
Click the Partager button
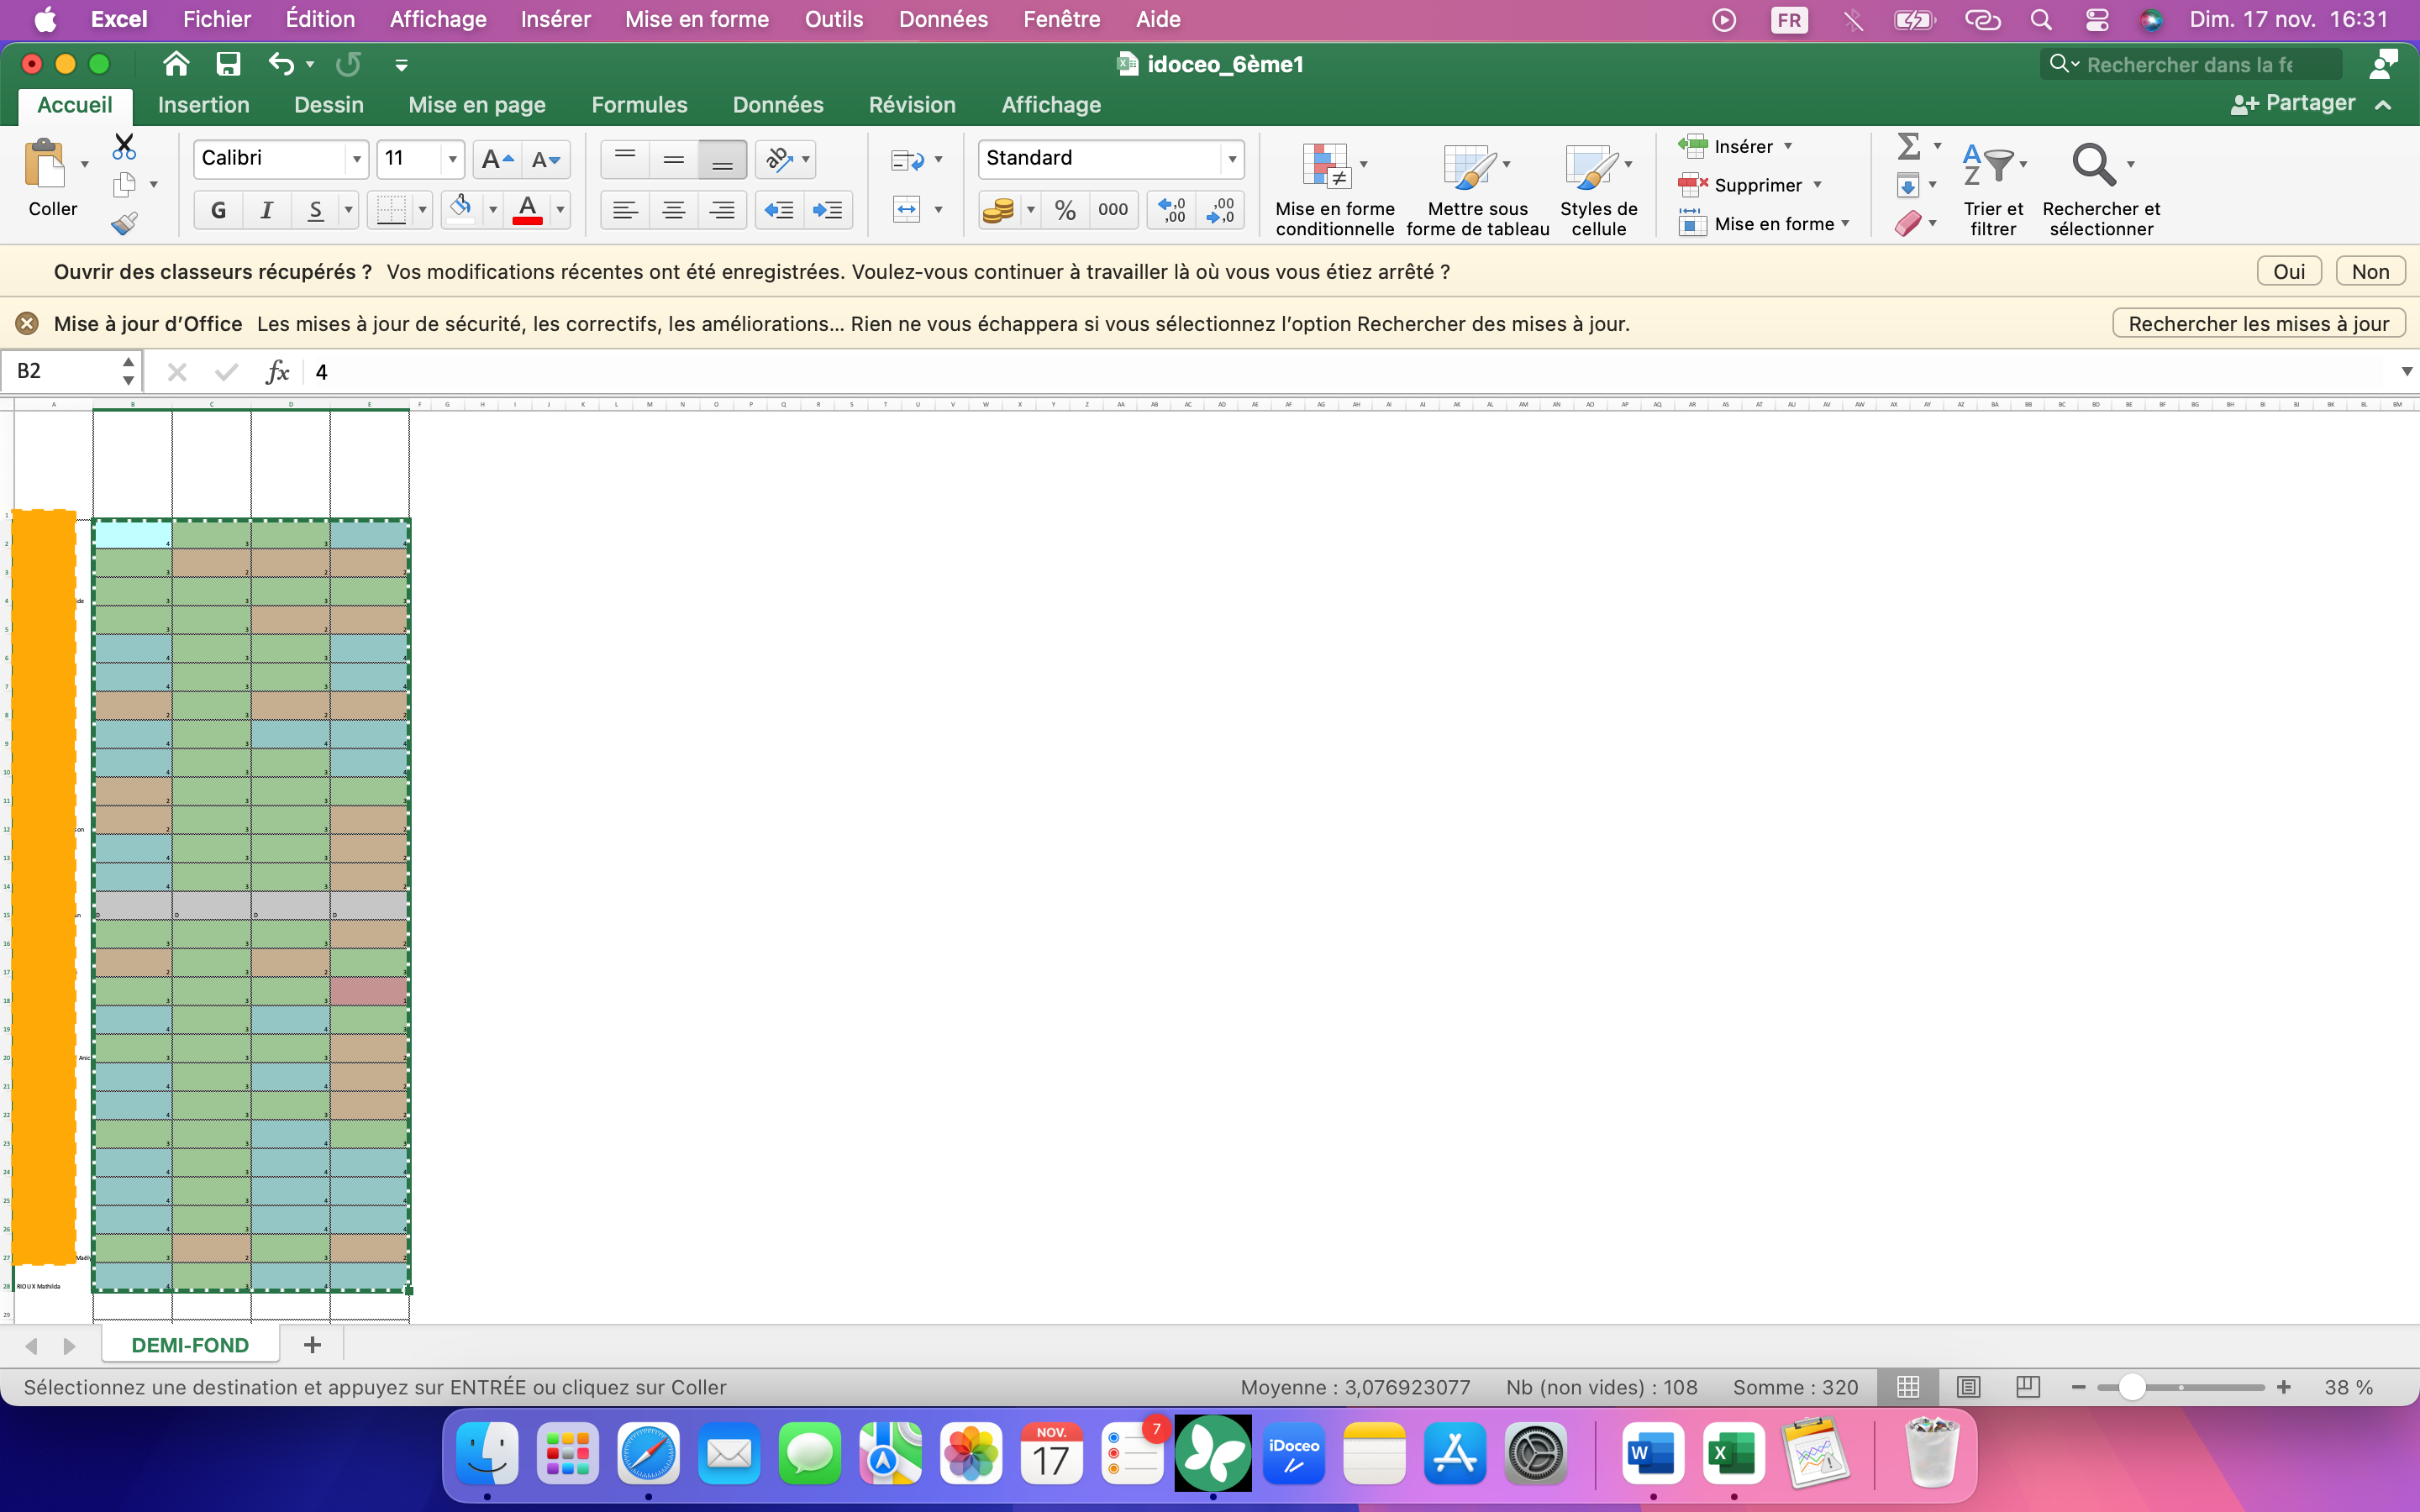pos(2293,104)
